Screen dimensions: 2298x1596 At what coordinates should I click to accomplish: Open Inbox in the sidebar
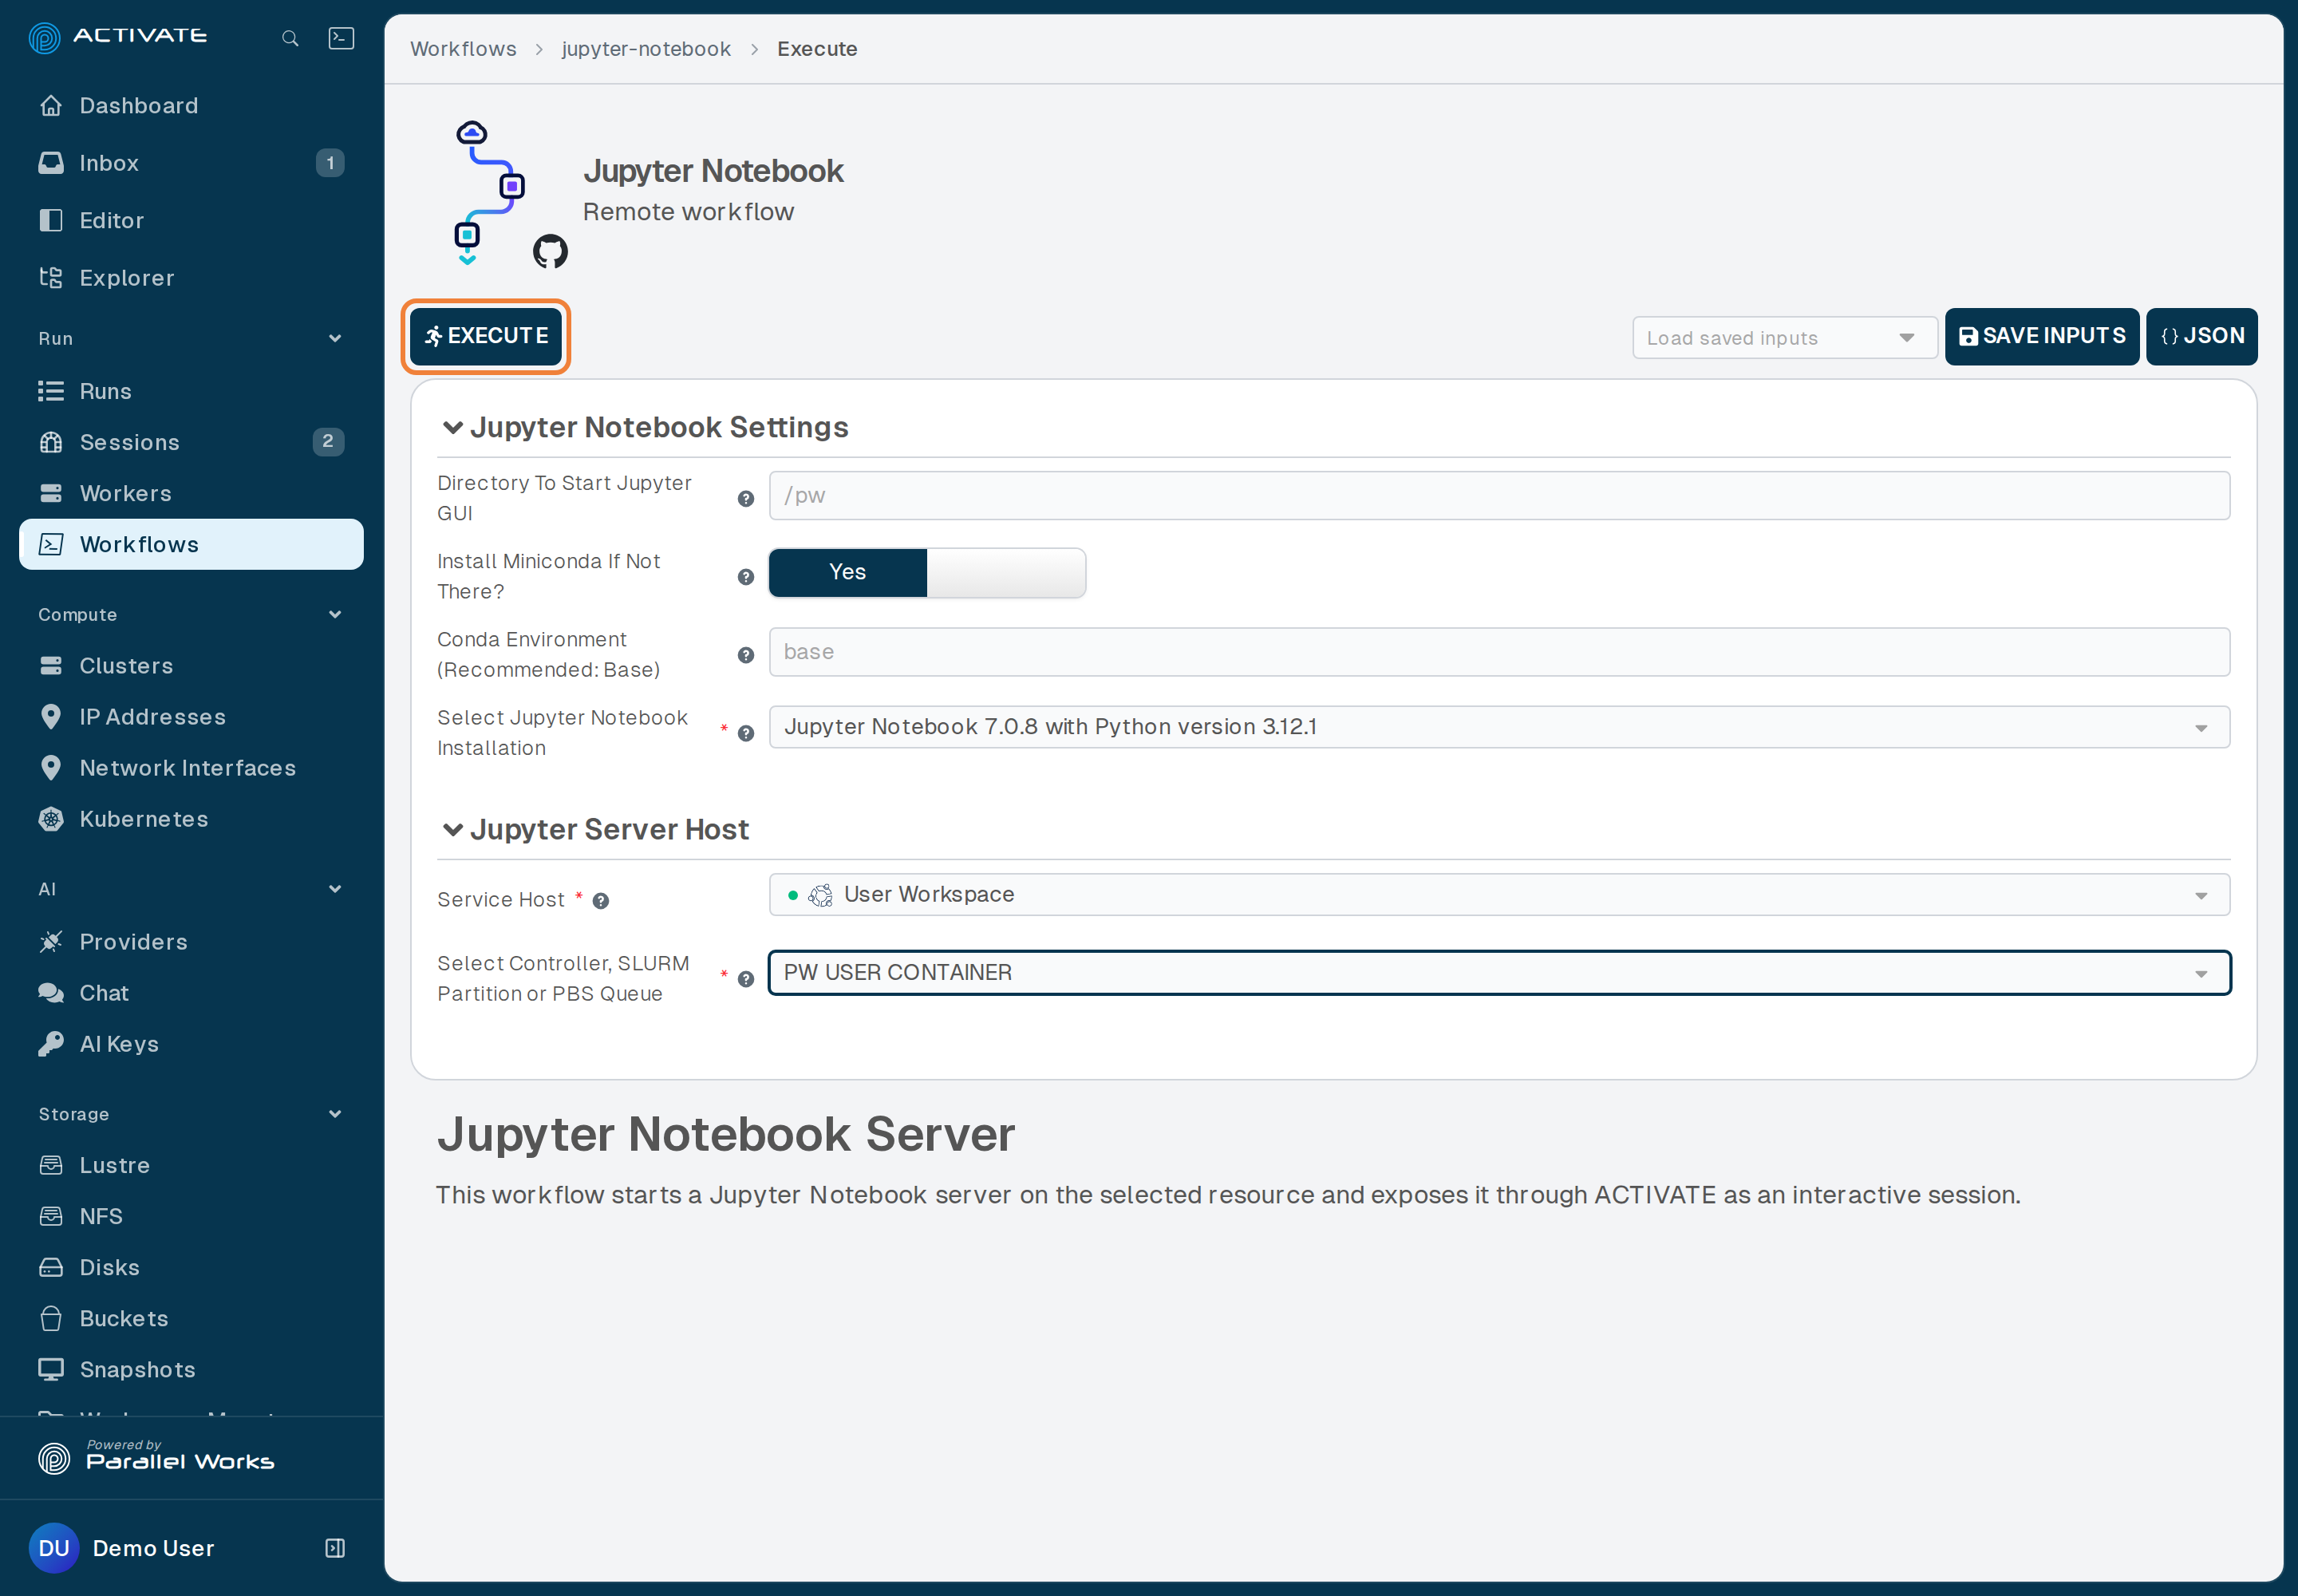pyautogui.click(x=191, y=162)
